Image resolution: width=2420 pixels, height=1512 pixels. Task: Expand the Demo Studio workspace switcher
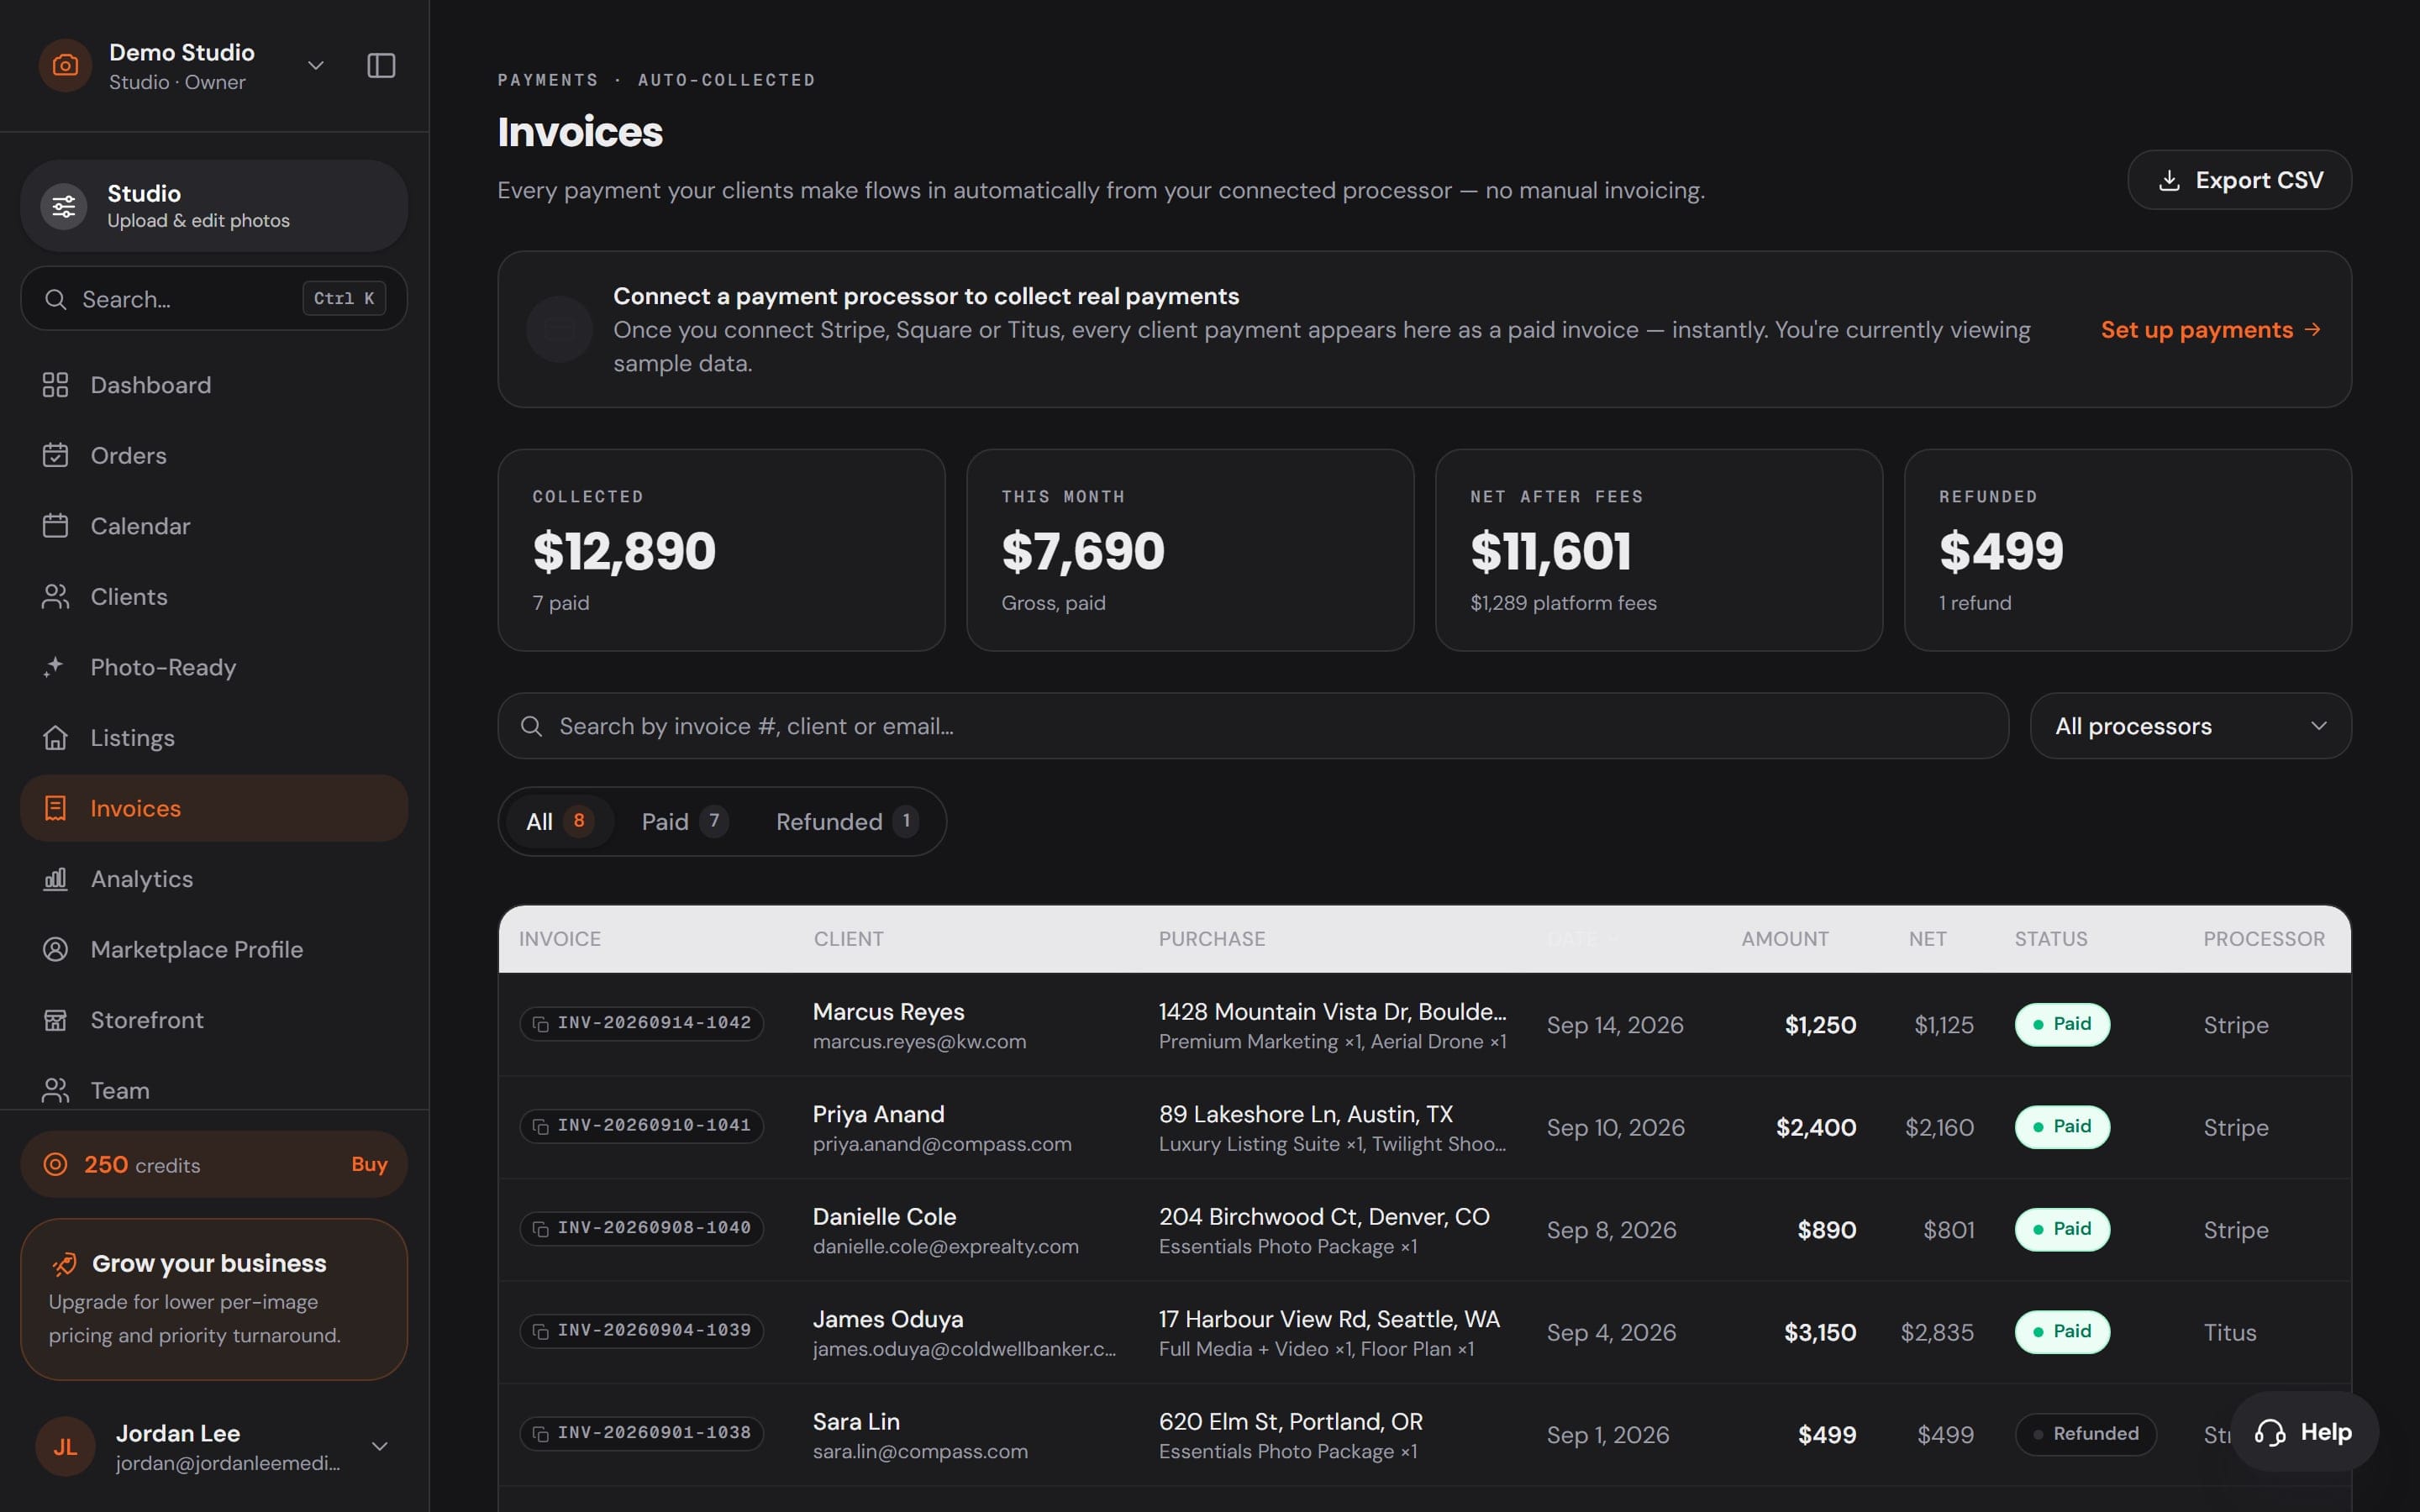click(316, 66)
